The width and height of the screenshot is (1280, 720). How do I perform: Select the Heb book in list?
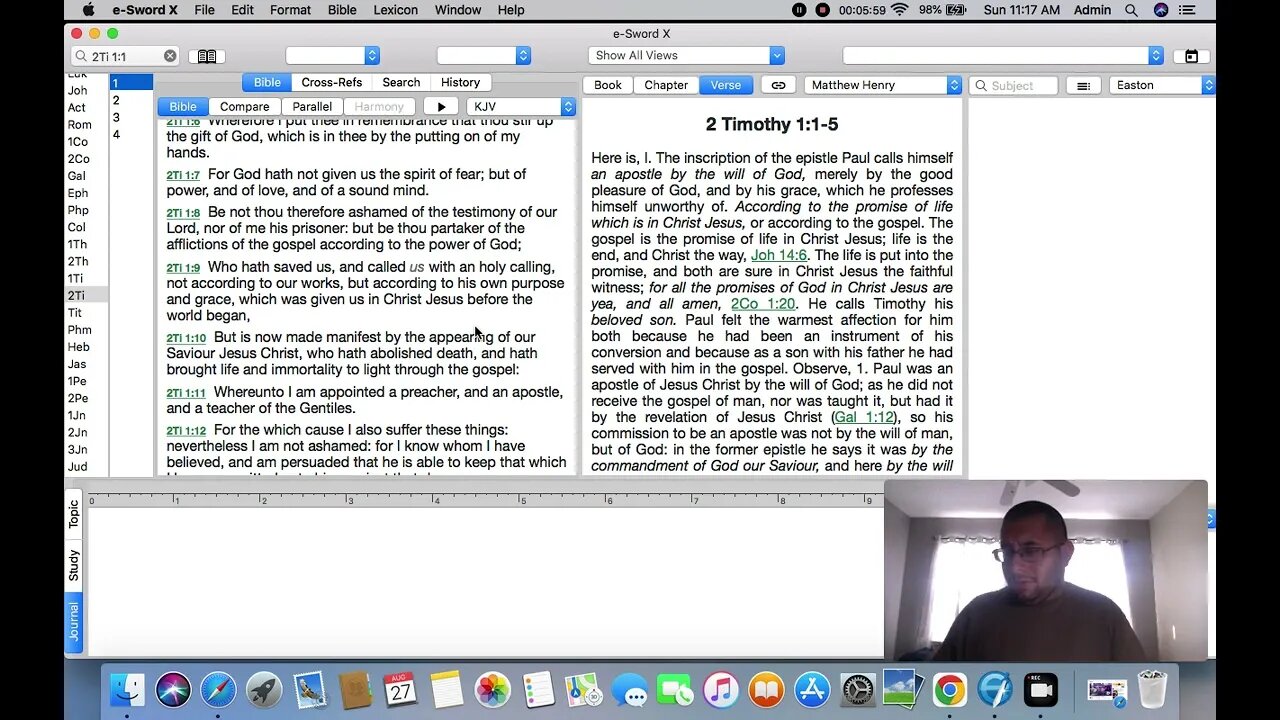(x=78, y=347)
